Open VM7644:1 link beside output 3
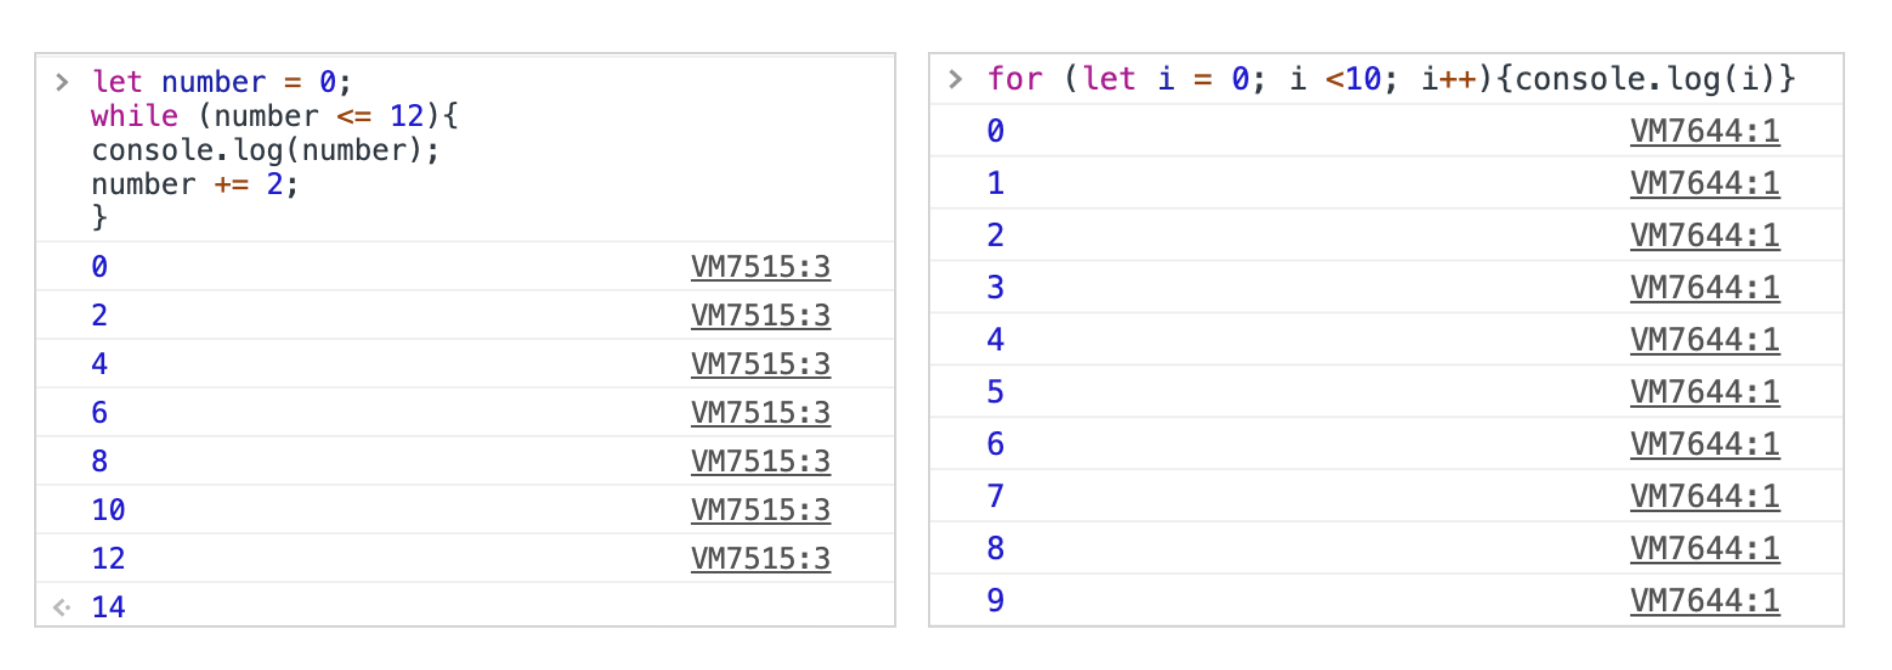The width and height of the screenshot is (1892, 670). click(1705, 287)
